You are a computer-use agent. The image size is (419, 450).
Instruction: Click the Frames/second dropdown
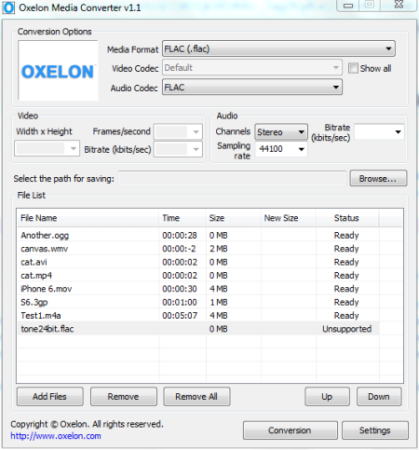[x=178, y=132]
